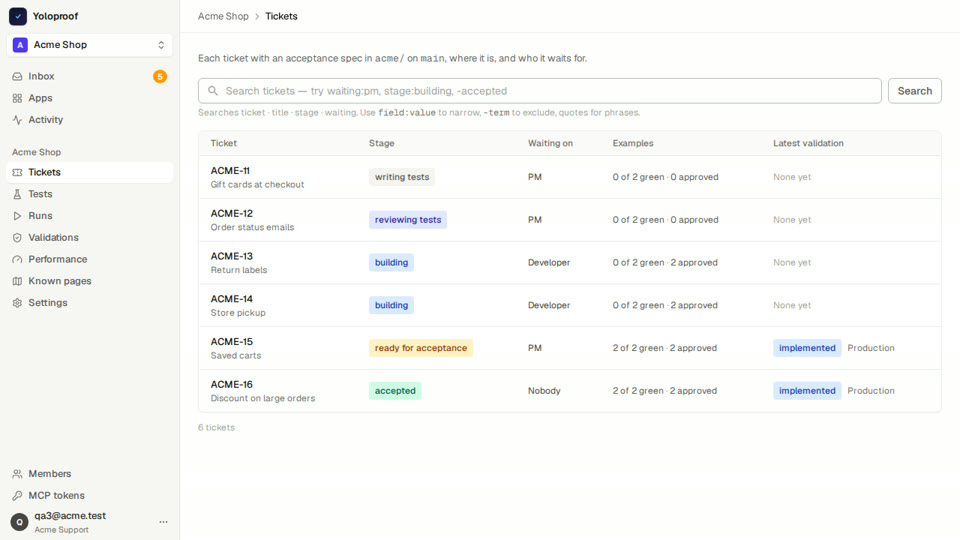Open ticket ACME-15

click(x=231, y=342)
